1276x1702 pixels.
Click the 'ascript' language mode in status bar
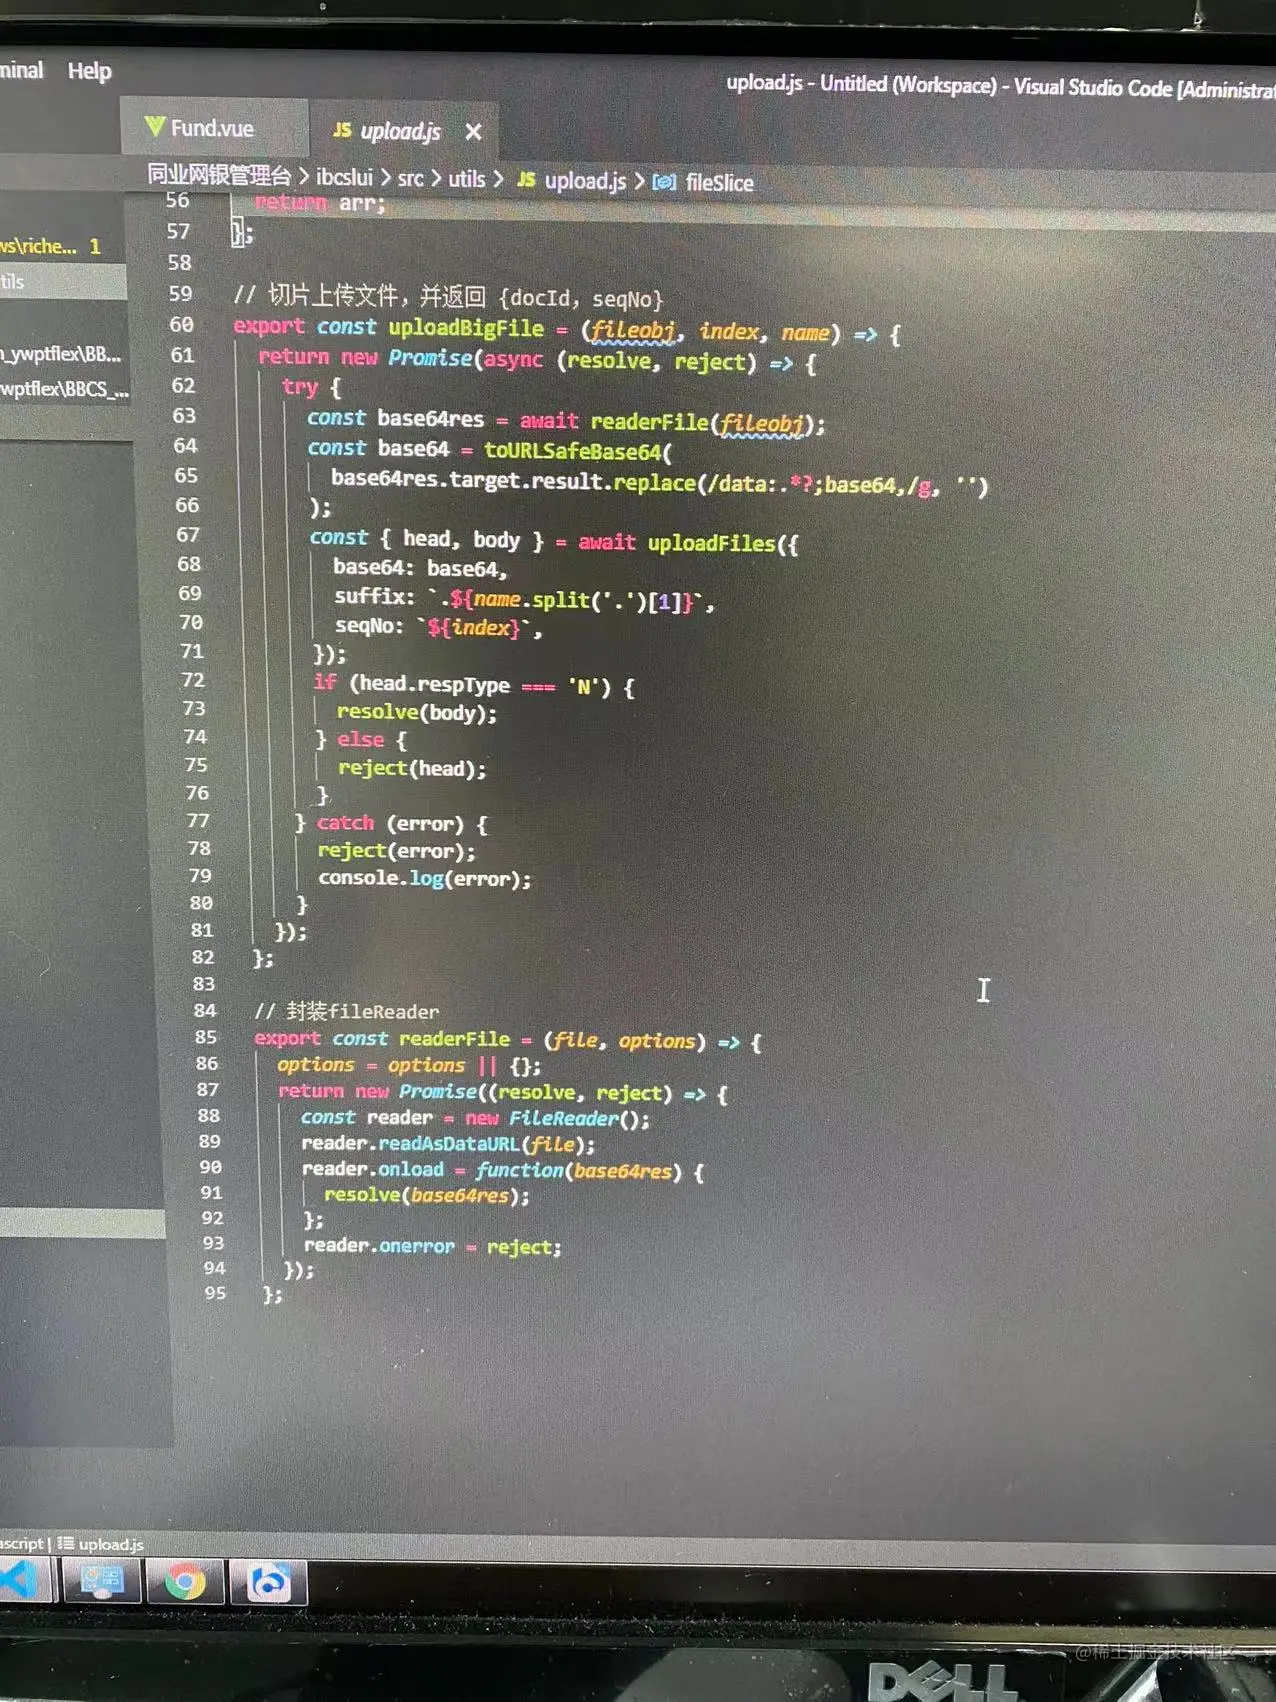point(22,1543)
